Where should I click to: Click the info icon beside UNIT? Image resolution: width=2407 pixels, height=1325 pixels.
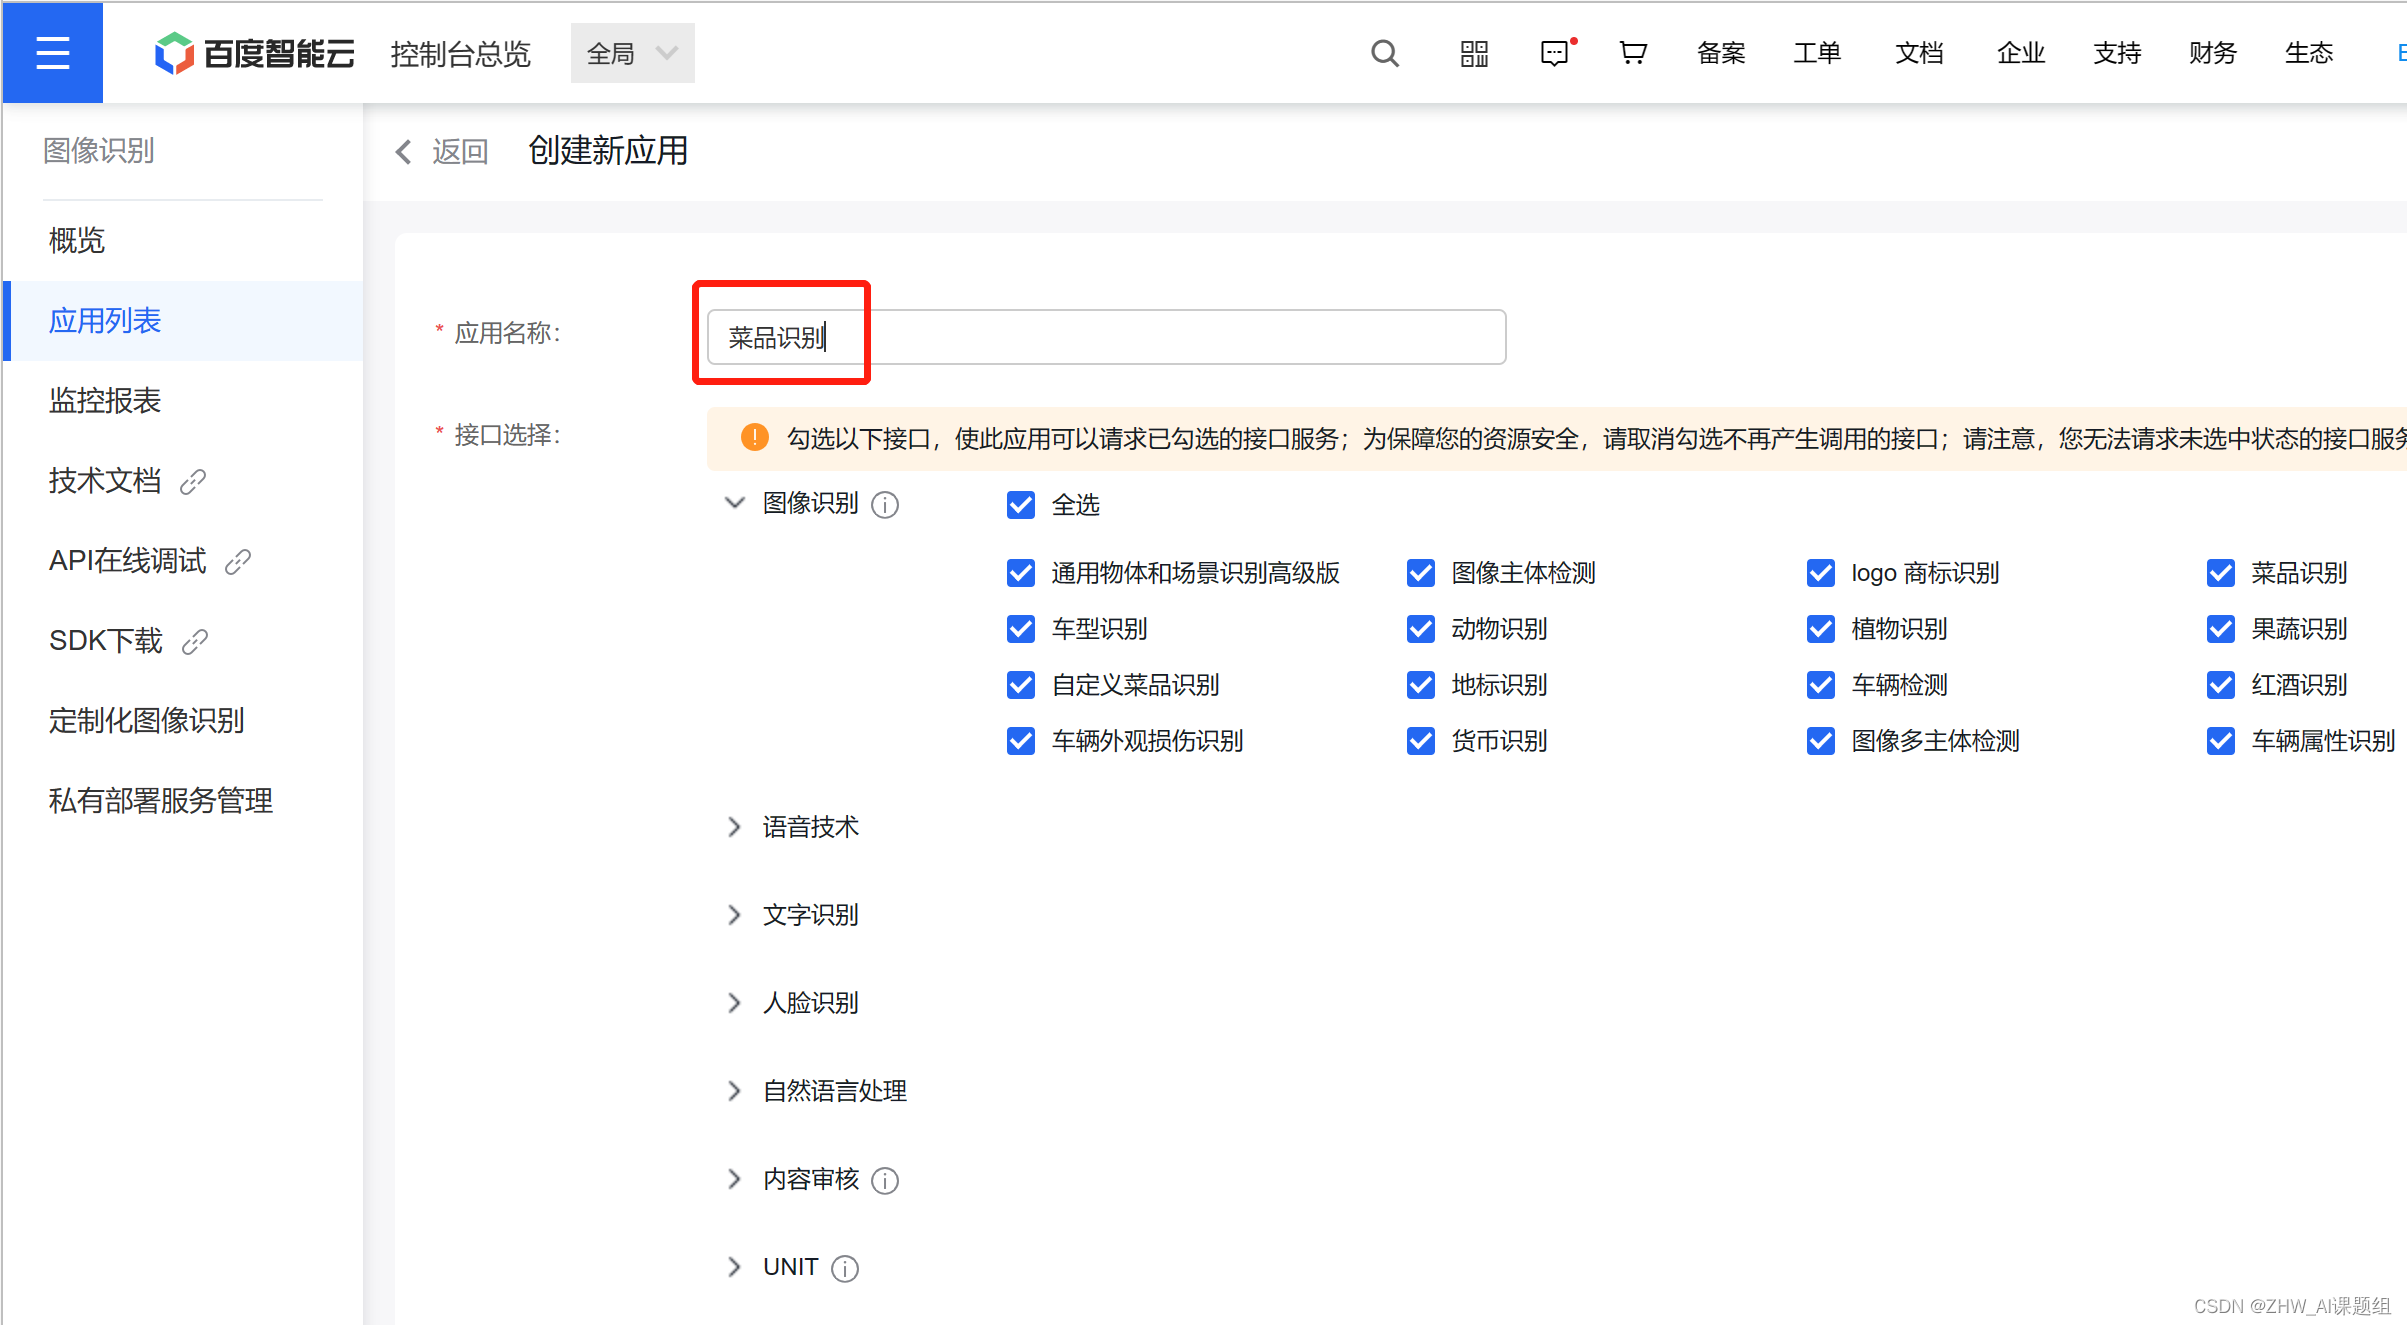pyautogui.click(x=845, y=1269)
